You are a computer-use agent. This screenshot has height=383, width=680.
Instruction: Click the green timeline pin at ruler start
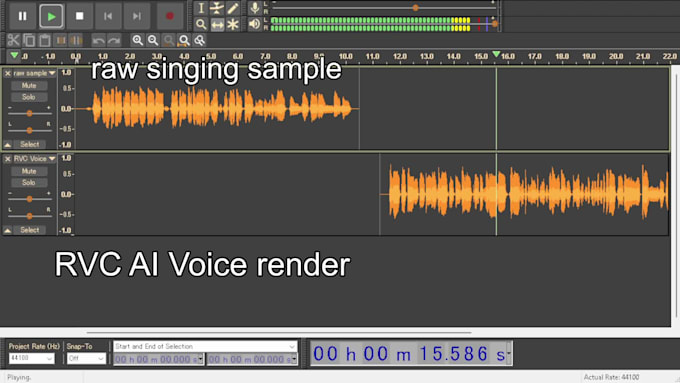14,56
